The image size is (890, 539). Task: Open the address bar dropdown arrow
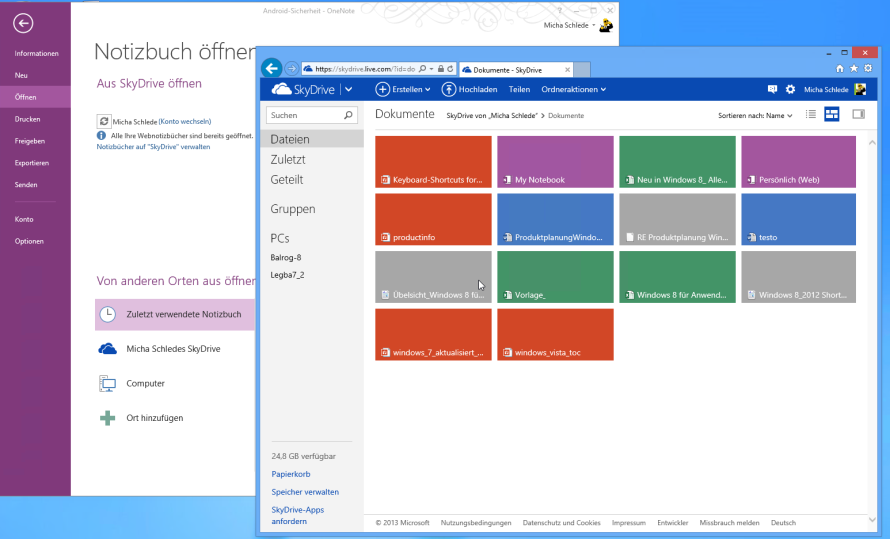[x=431, y=69]
